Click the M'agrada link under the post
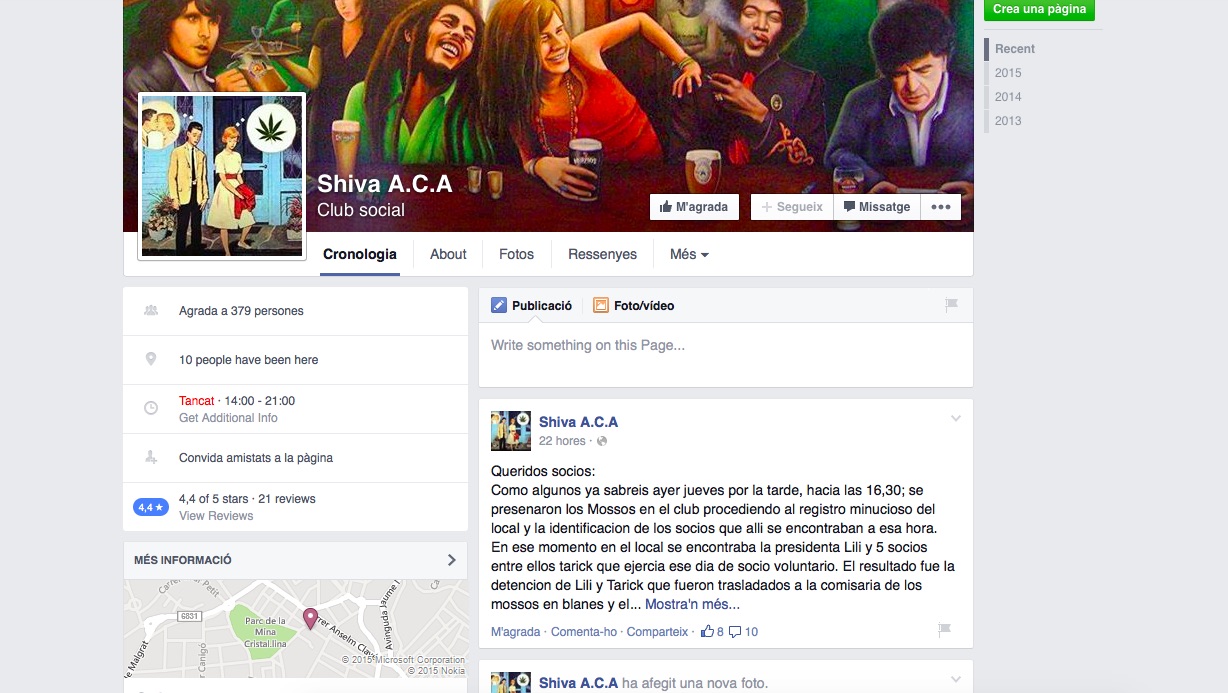Viewport: 1228px width, 693px height. pyautogui.click(x=515, y=632)
